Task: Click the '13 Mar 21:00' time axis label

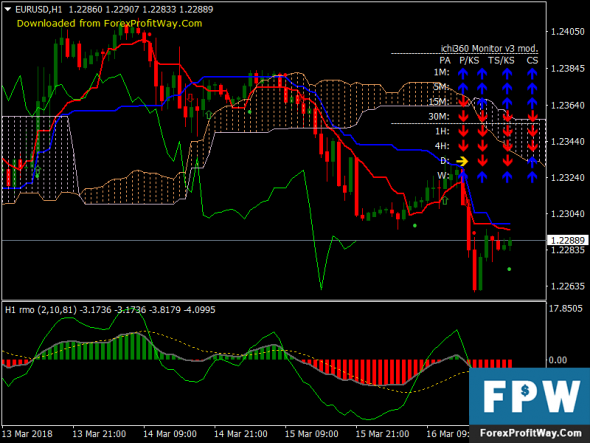Action: click(99, 434)
